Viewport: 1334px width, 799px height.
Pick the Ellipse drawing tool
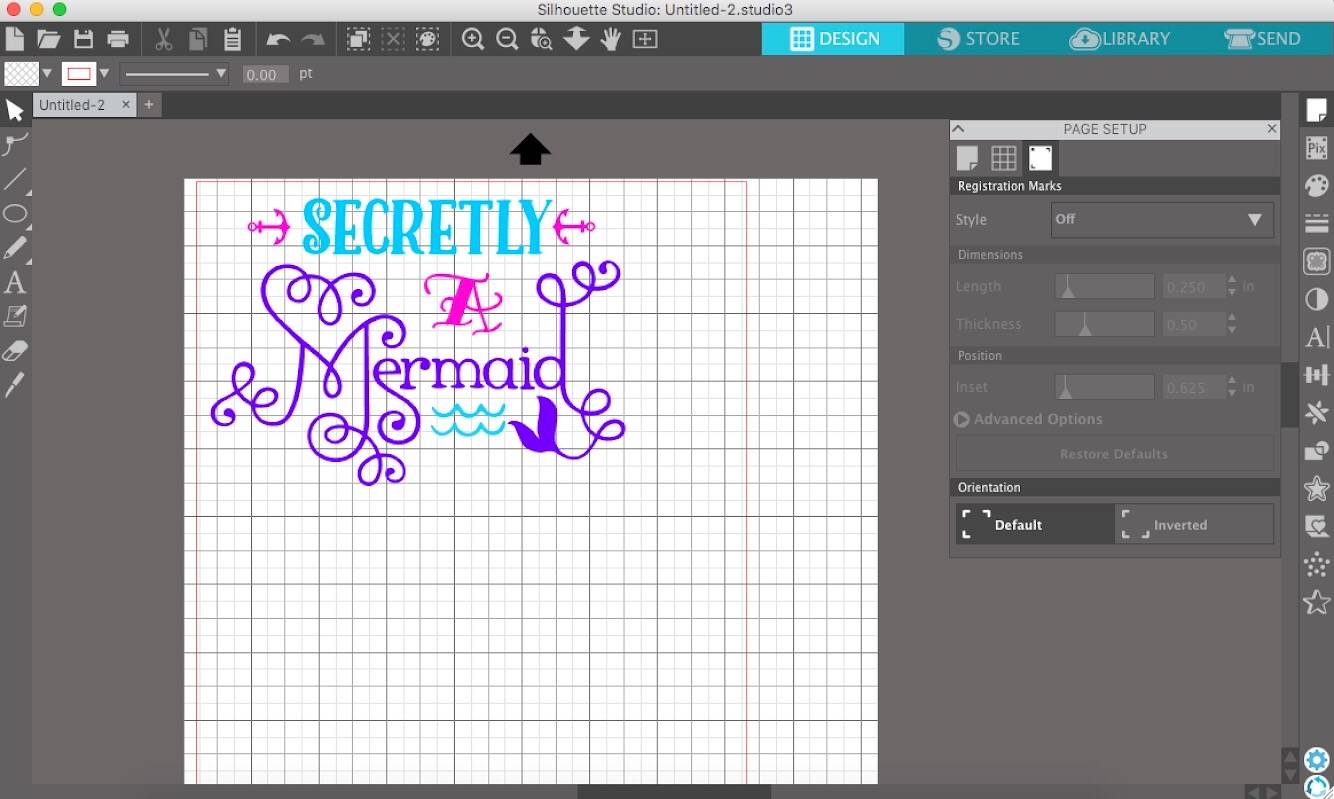(15, 214)
